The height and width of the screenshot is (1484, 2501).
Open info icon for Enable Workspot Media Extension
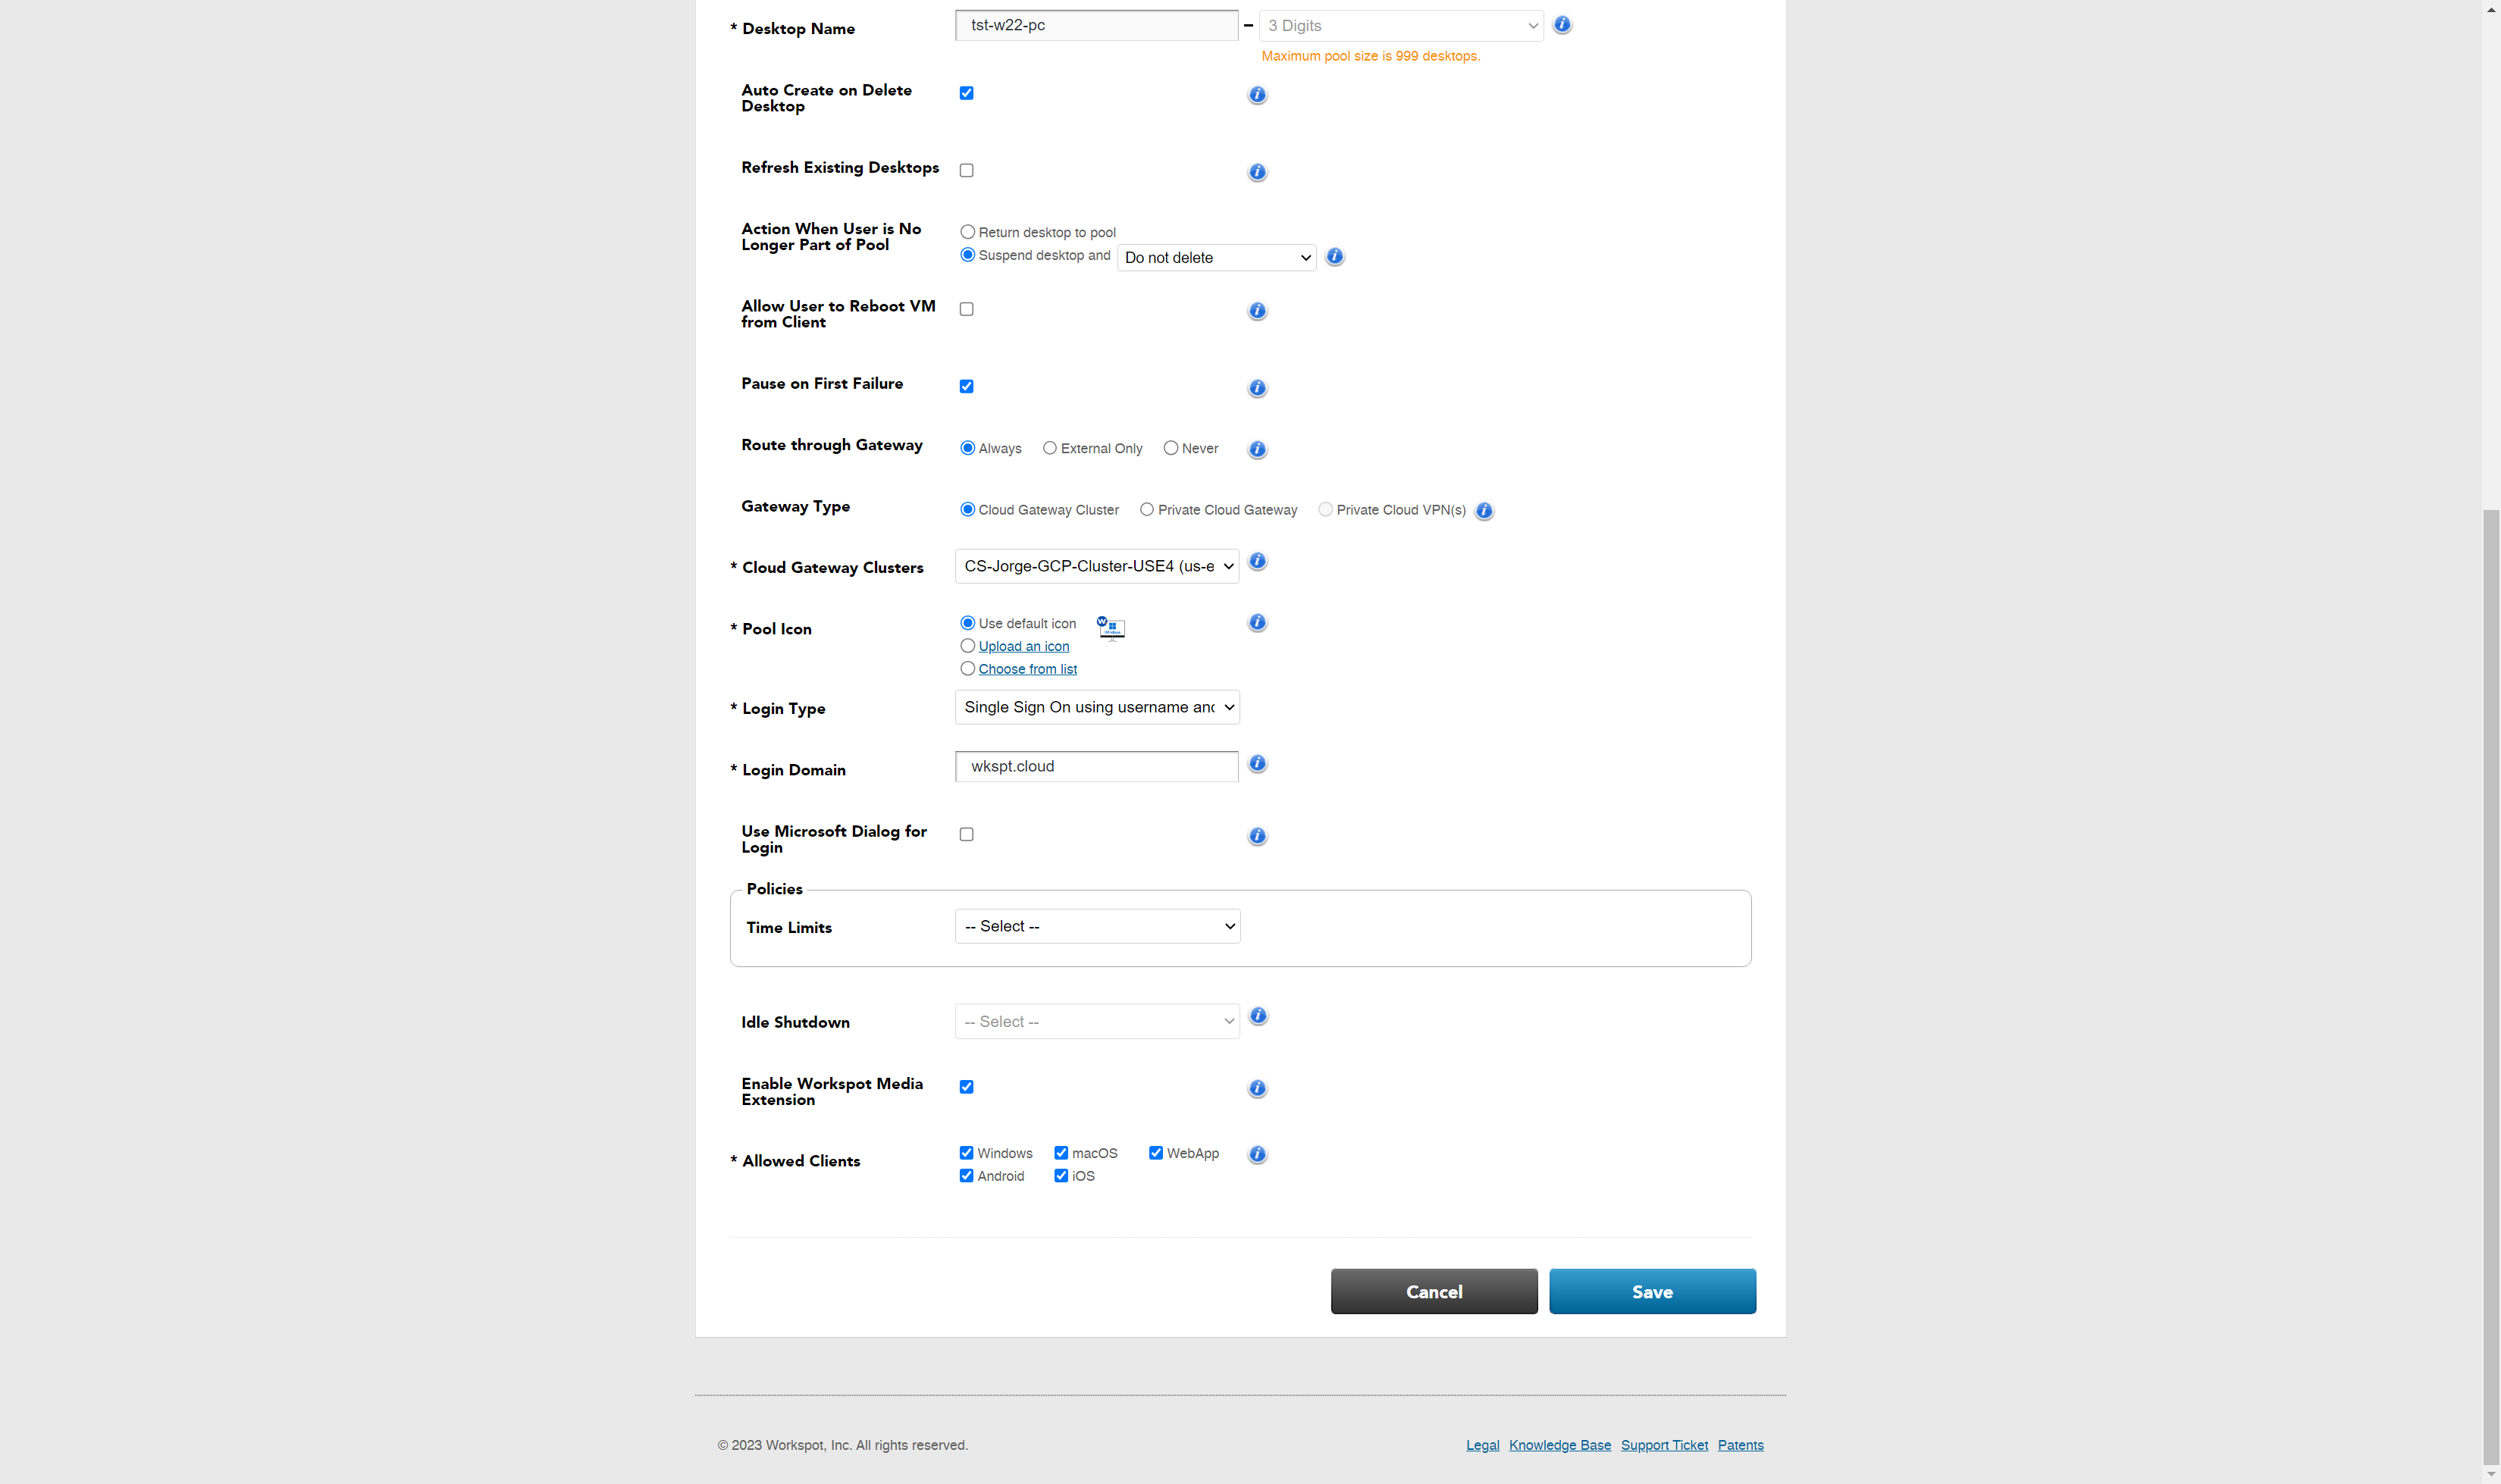coord(1257,1088)
